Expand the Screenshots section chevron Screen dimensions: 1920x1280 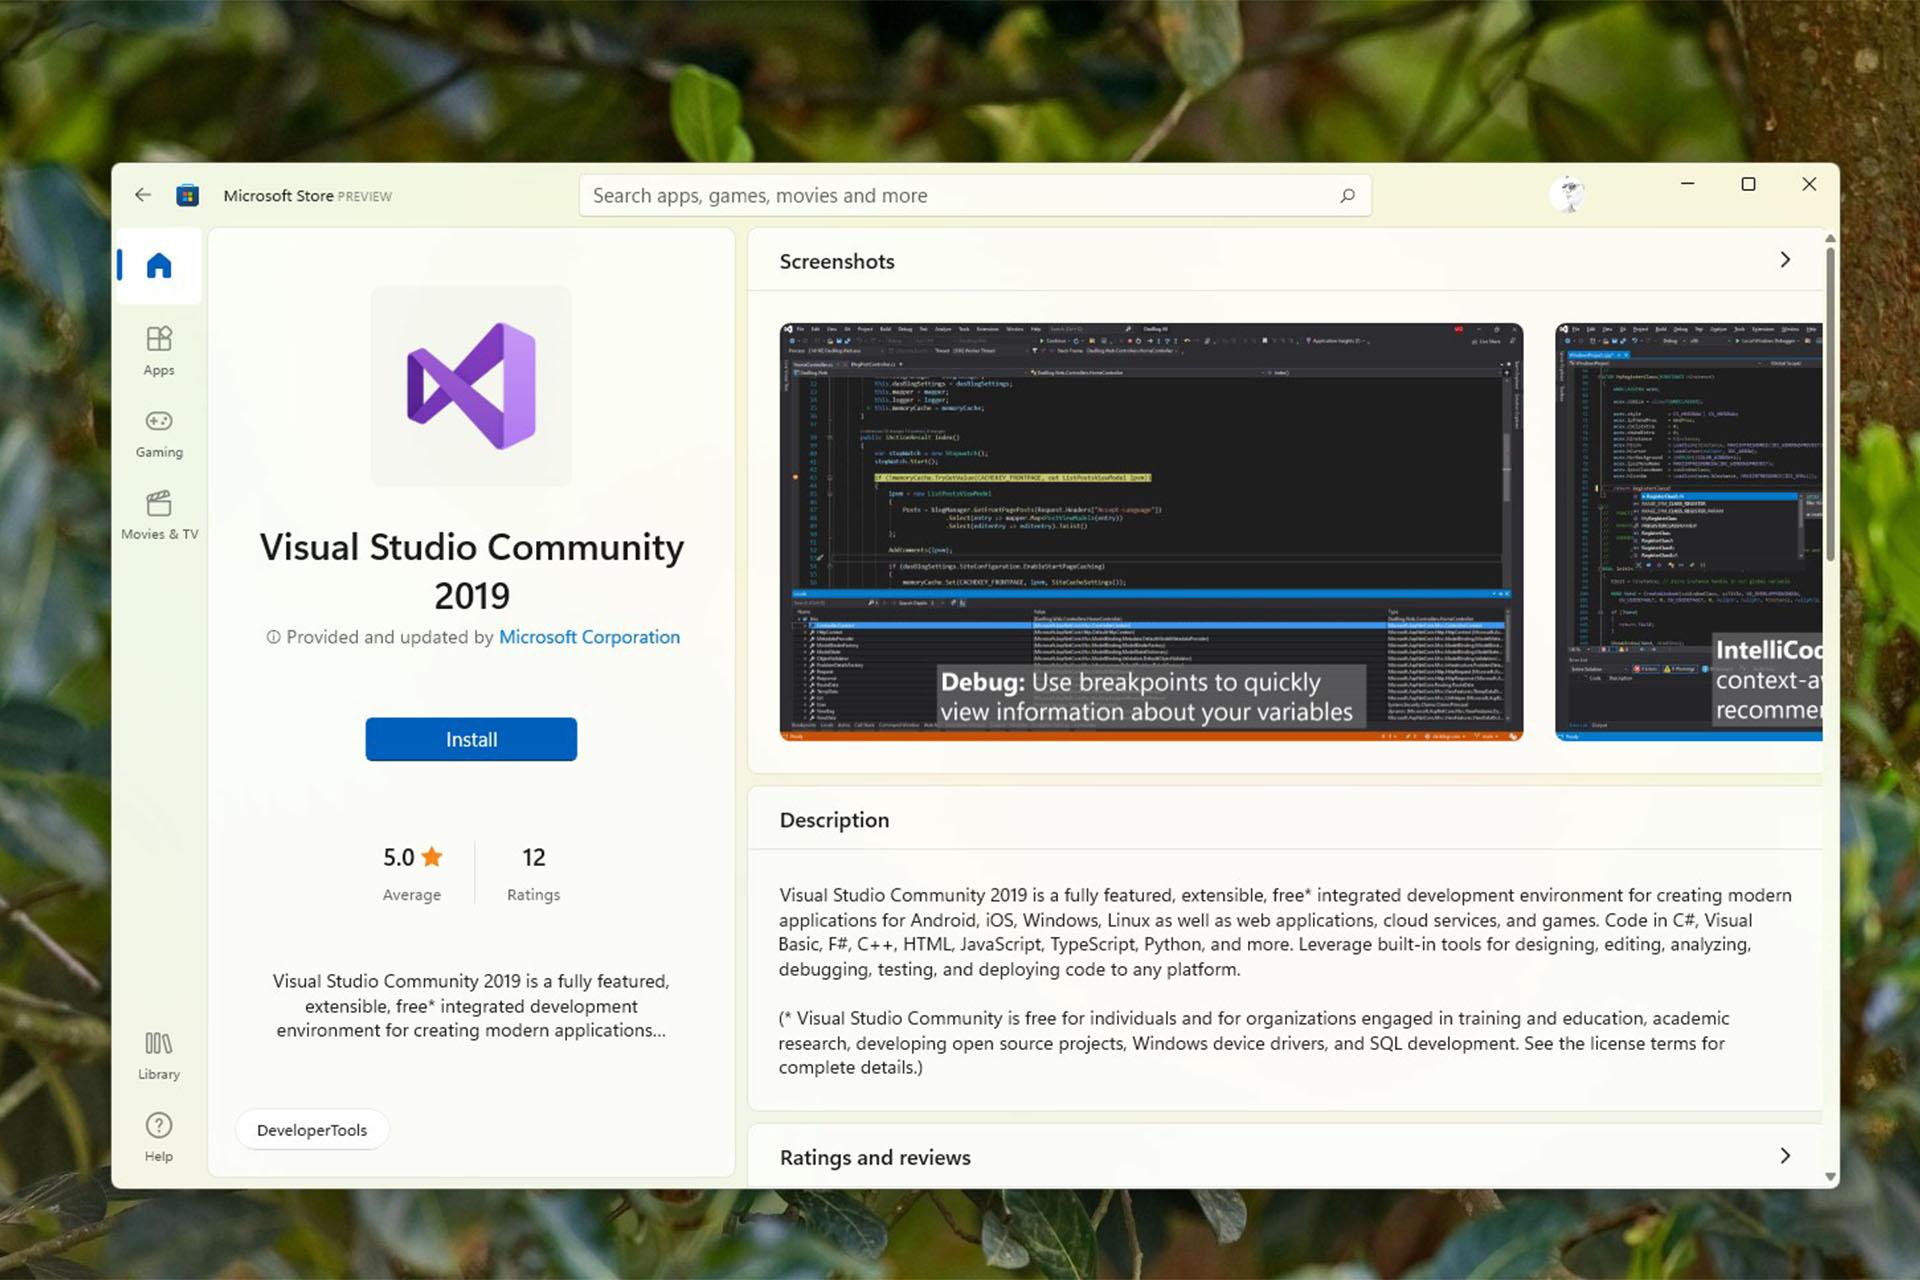coord(1785,260)
